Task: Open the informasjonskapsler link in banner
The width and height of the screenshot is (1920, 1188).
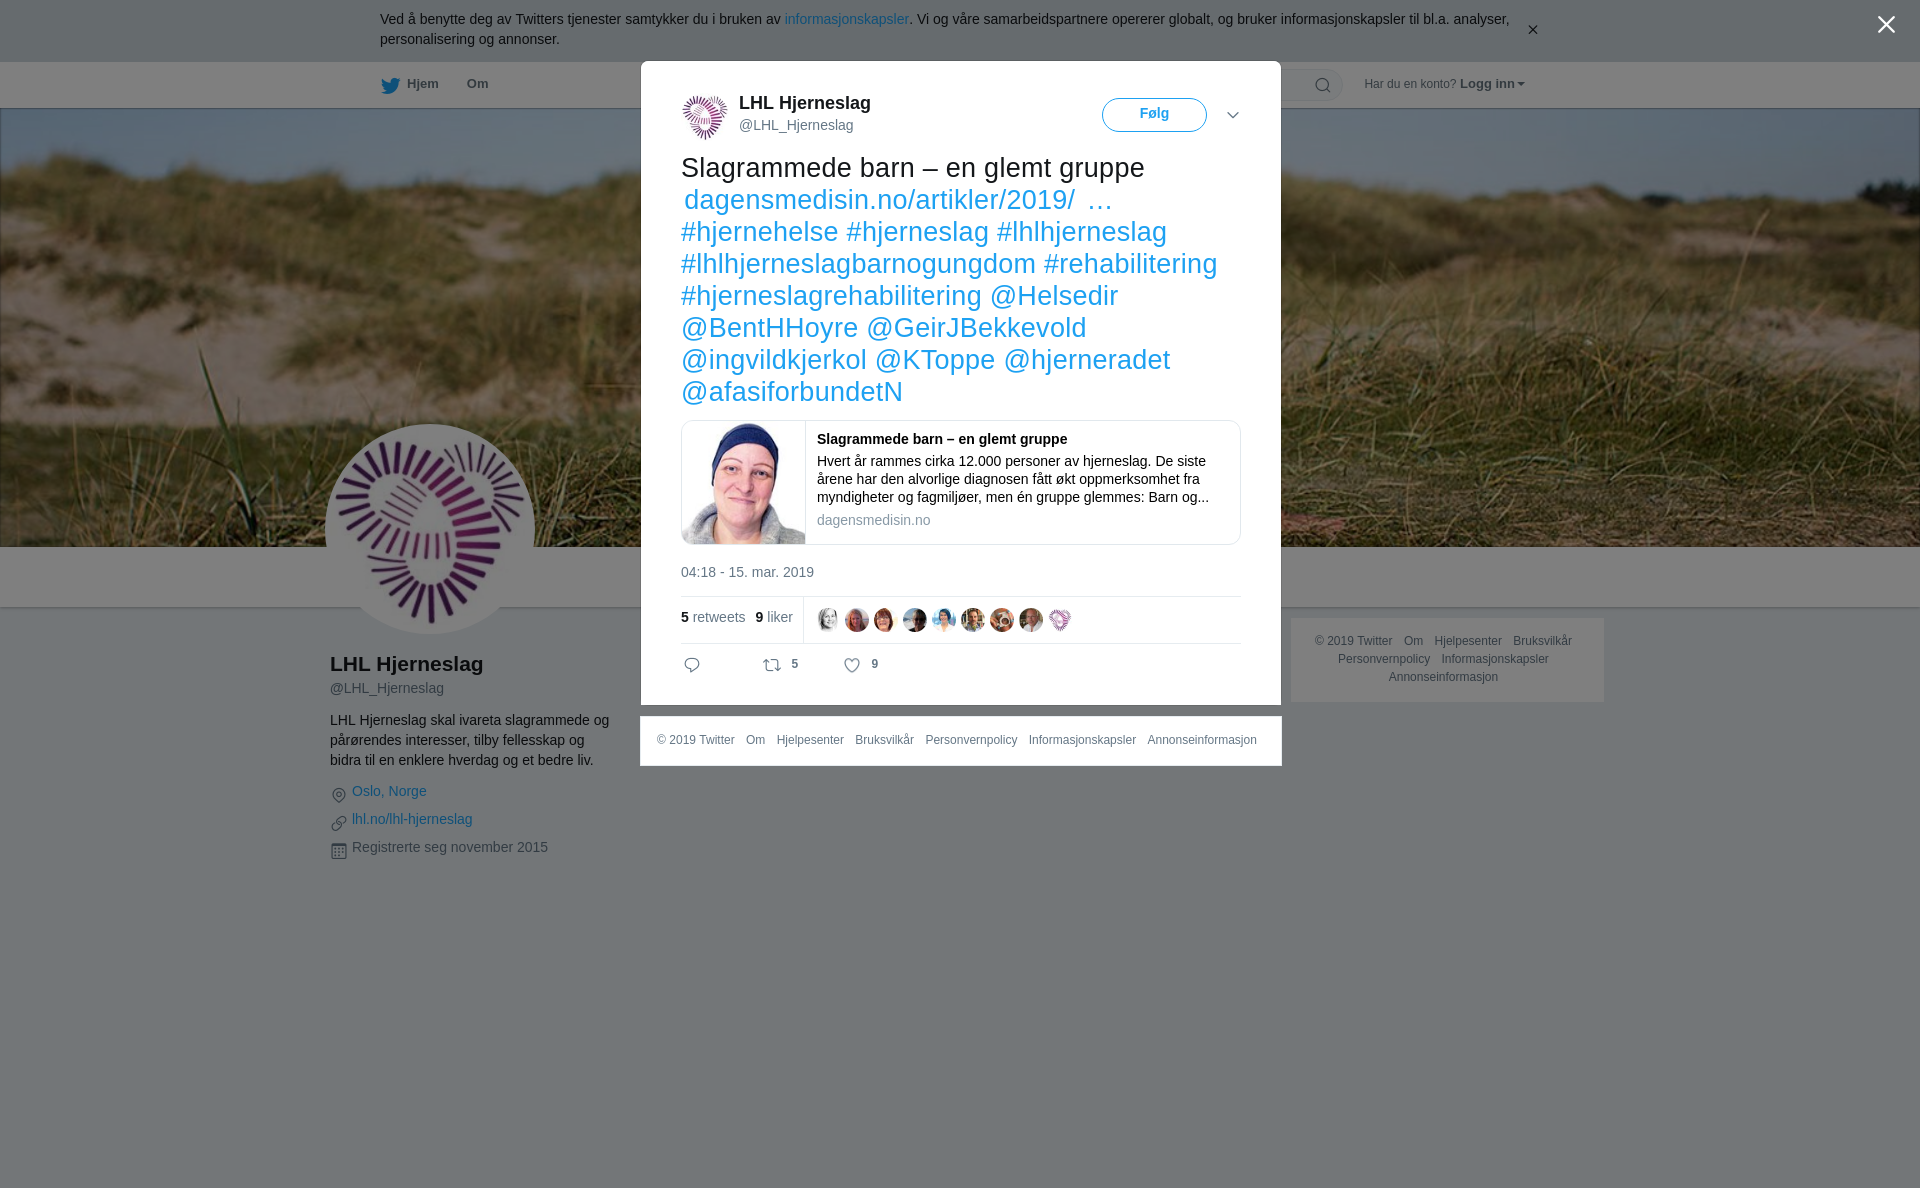Action: point(846,19)
